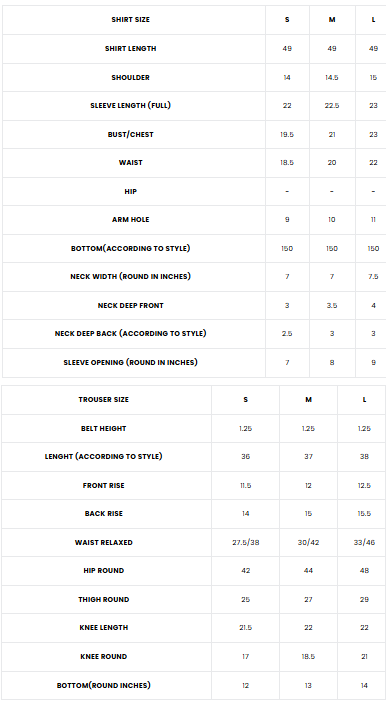Select the NECK DEEP FRONT value 3.5
The height and width of the screenshot is (708, 392).
click(x=332, y=306)
